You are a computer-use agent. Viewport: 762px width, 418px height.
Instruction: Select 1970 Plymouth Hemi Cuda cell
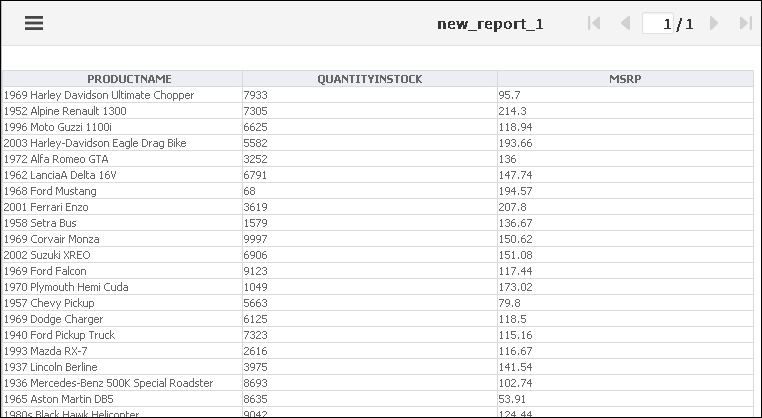122,287
